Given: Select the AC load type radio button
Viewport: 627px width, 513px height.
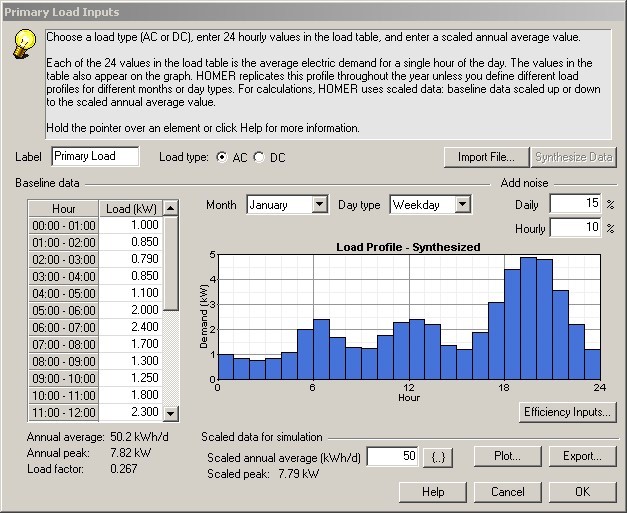Looking at the screenshot, I should pos(222,157).
